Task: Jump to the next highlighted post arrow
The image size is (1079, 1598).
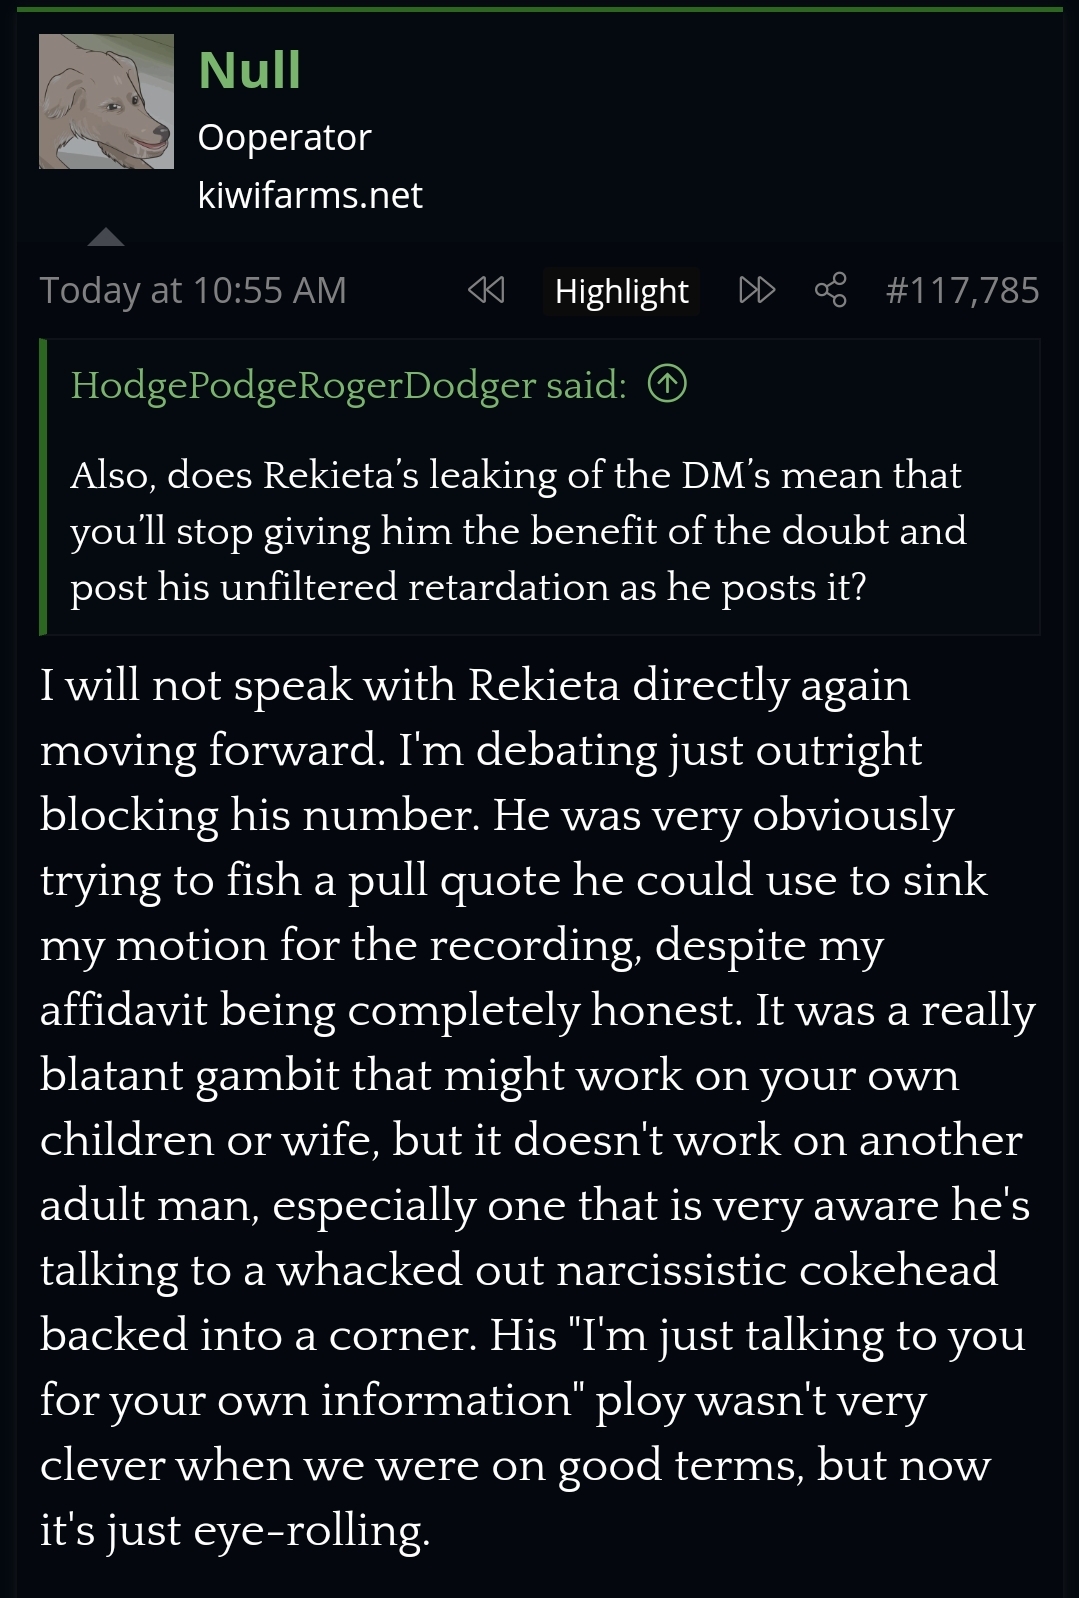Action: (x=756, y=291)
